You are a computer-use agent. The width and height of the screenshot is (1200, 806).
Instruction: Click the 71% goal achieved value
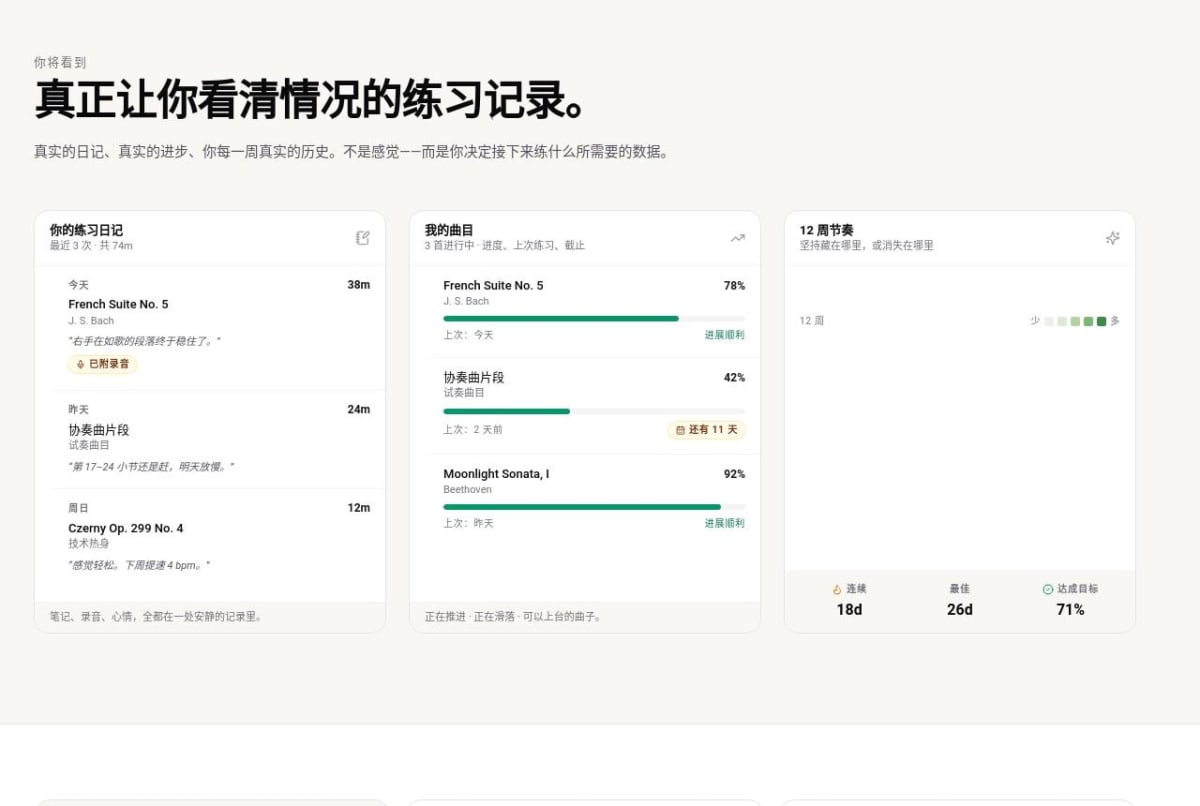pyautogui.click(x=1070, y=609)
